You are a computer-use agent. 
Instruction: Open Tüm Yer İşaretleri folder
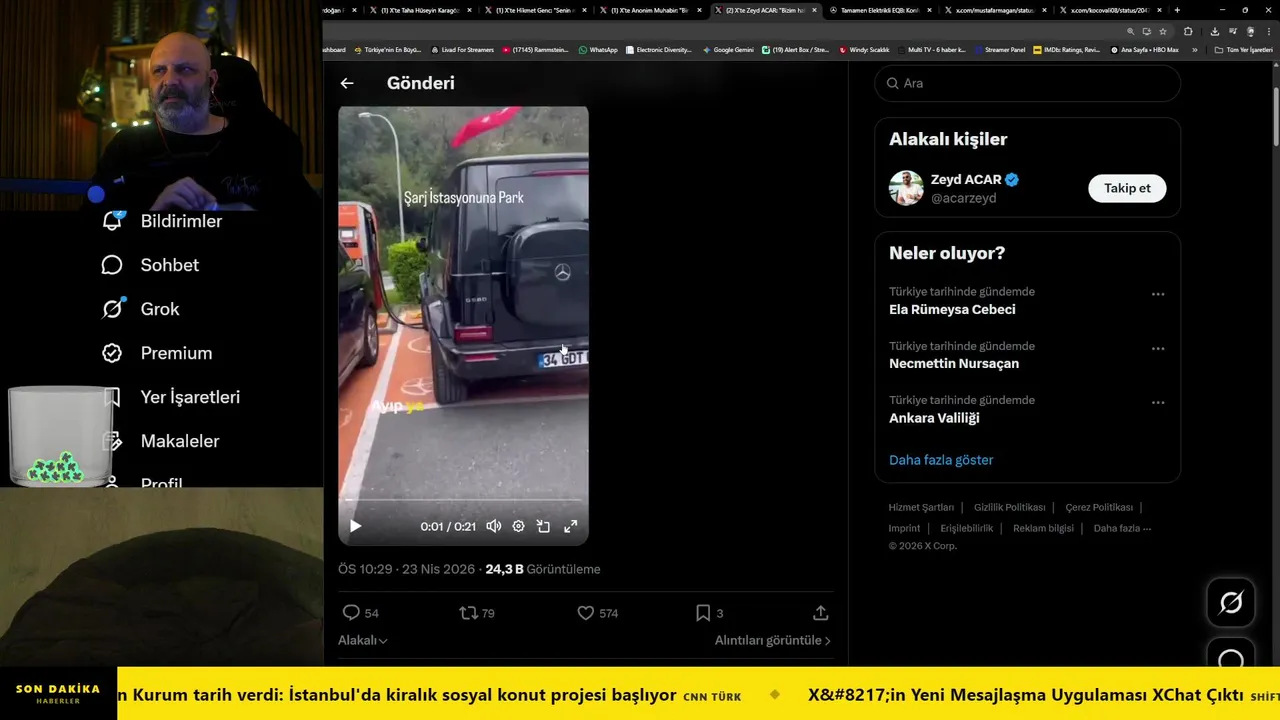pos(1243,49)
